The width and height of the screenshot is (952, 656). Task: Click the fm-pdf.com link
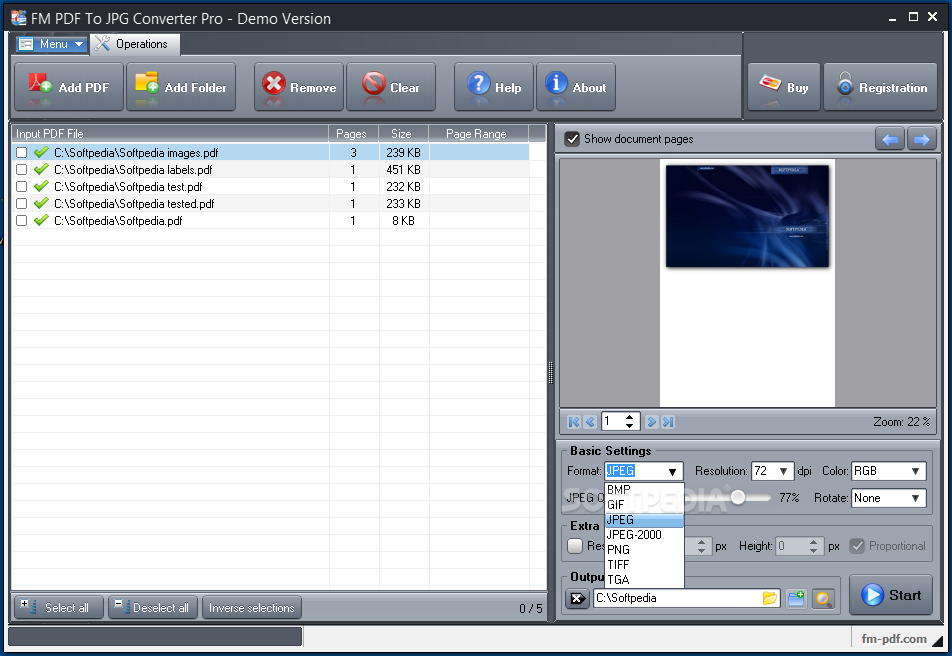point(894,638)
